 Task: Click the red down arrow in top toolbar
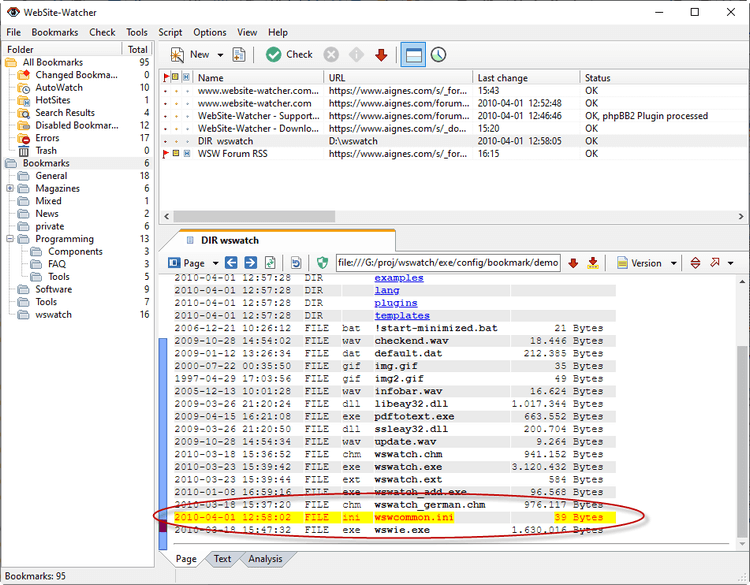click(381, 55)
